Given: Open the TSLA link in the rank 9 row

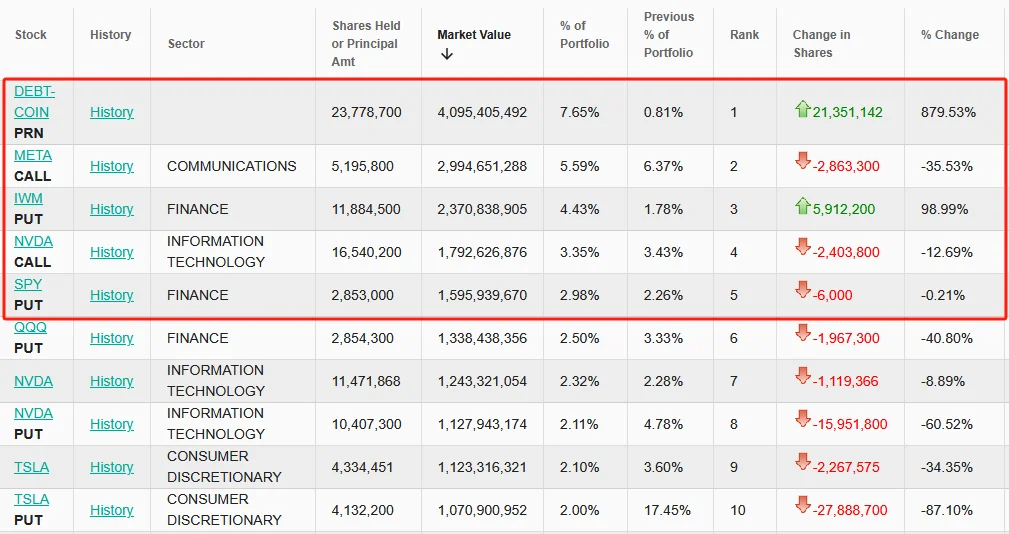Looking at the screenshot, I should pyautogui.click(x=31, y=467).
